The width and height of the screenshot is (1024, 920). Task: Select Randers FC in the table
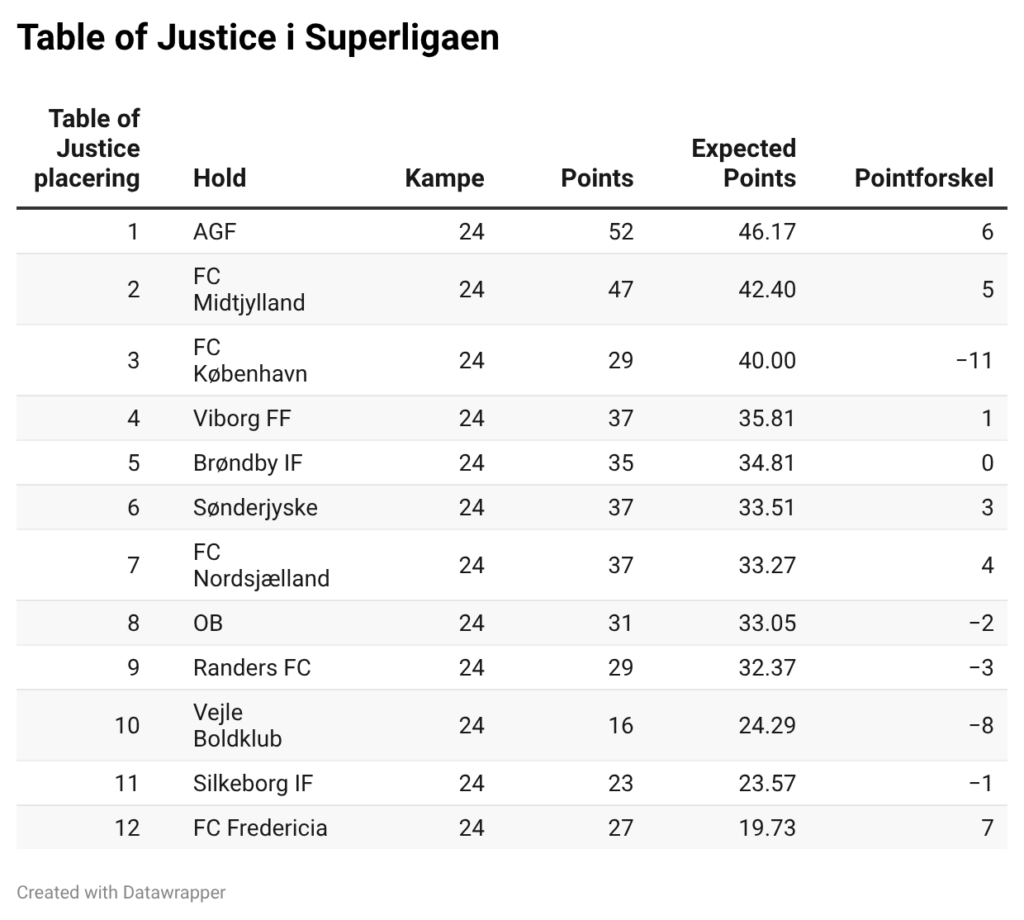coord(252,668)
